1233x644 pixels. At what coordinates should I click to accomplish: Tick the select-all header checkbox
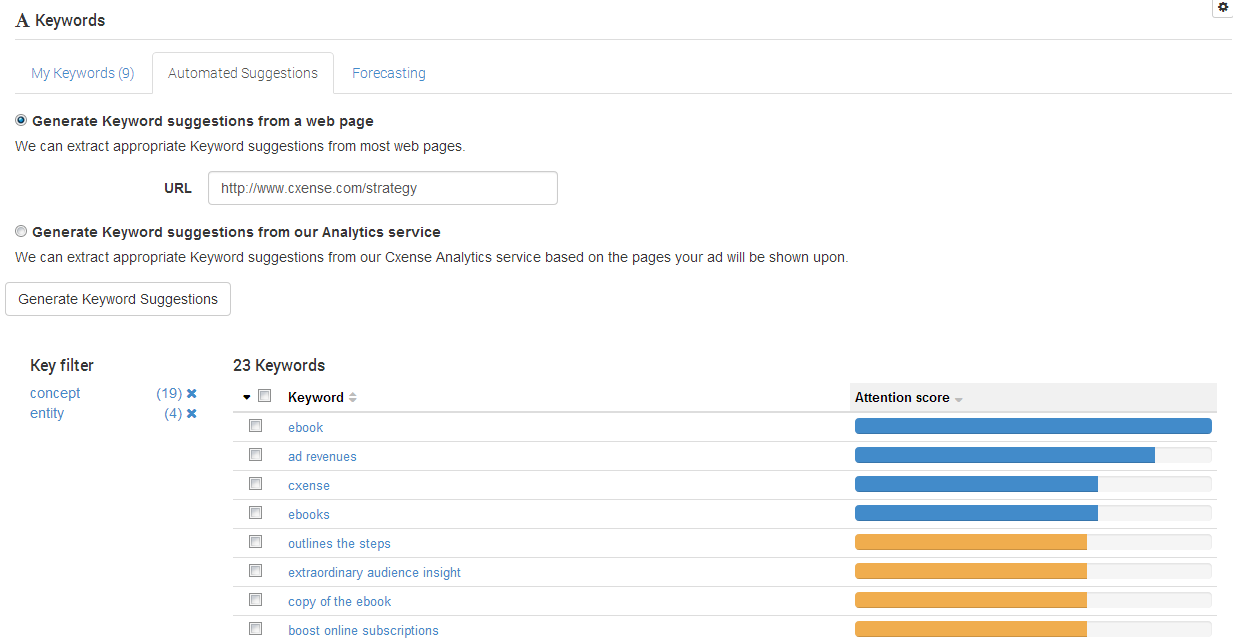[x=265, y=396]
